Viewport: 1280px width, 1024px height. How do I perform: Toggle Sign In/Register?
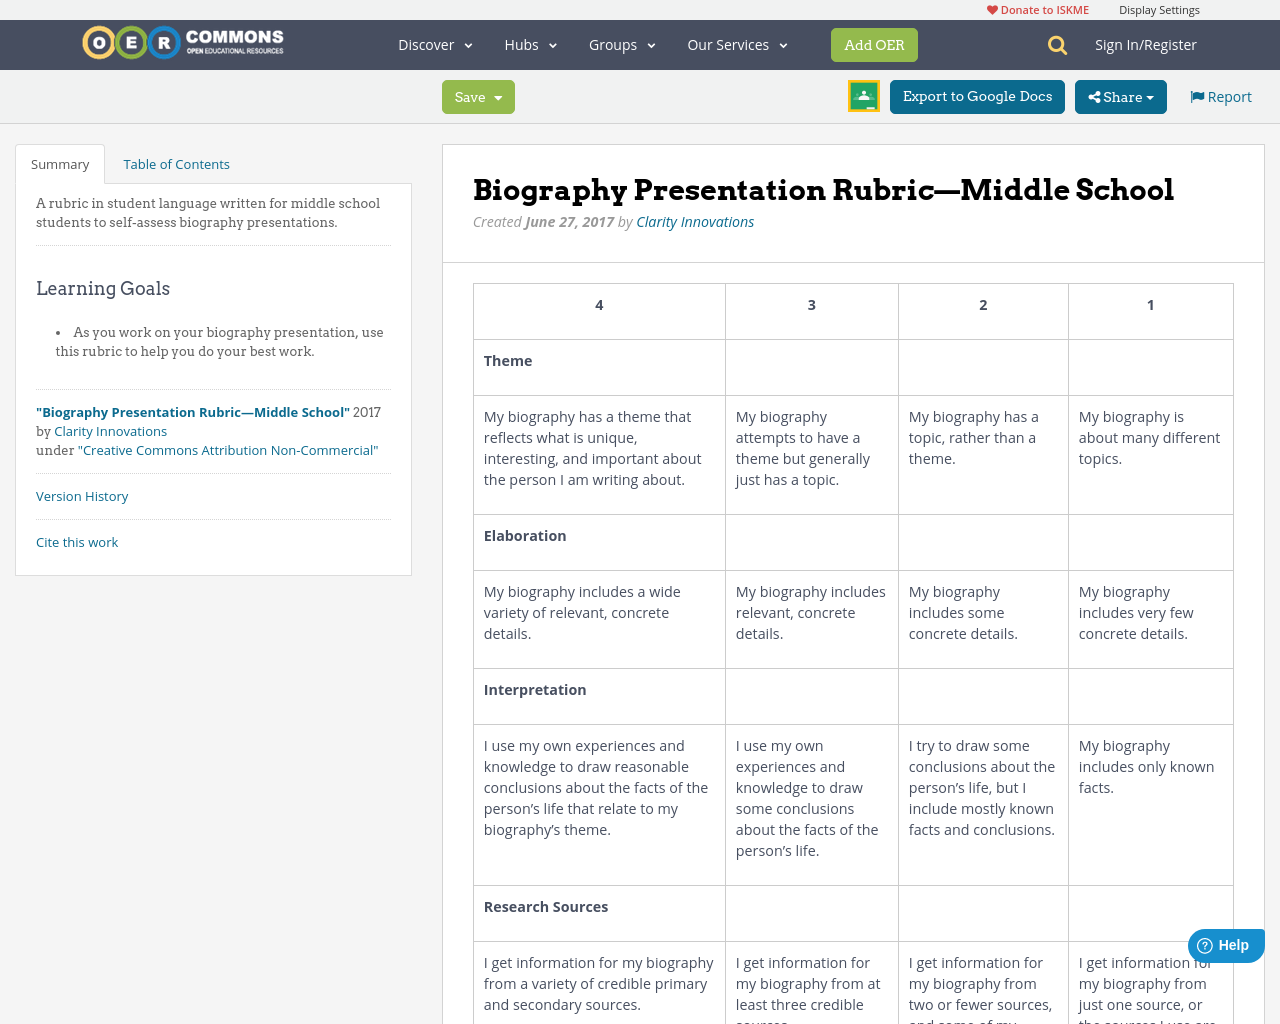[1146, 43]
